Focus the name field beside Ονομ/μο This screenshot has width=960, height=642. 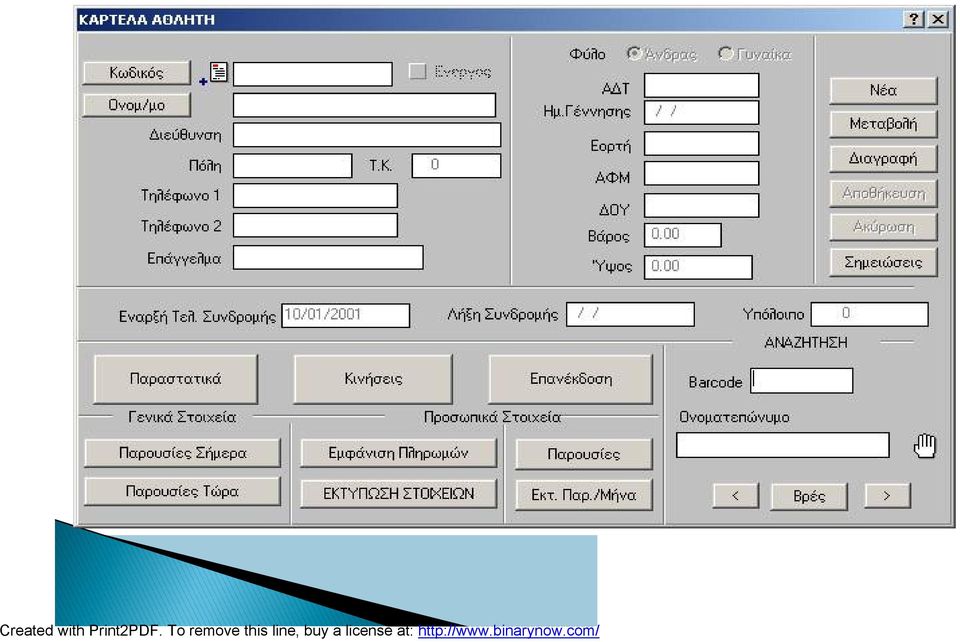click(364, 105)
